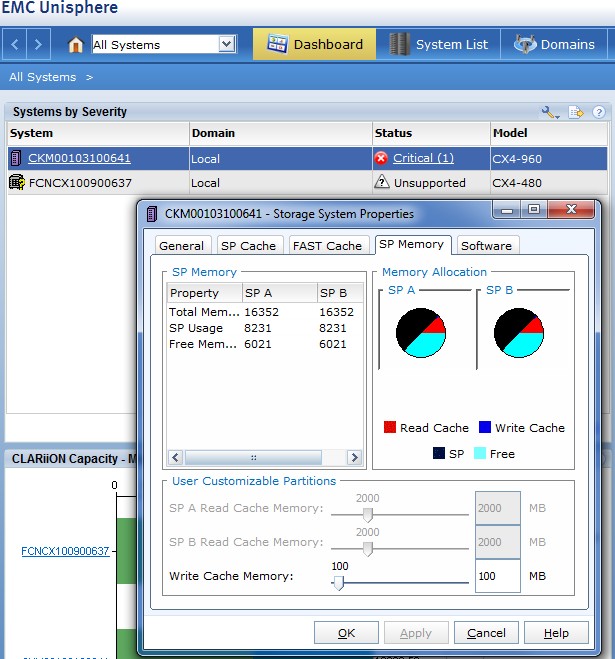Switch to the General tab
The height and width of the screenshot is (659, 615).
pyautogui.click(x=182, y=245)
